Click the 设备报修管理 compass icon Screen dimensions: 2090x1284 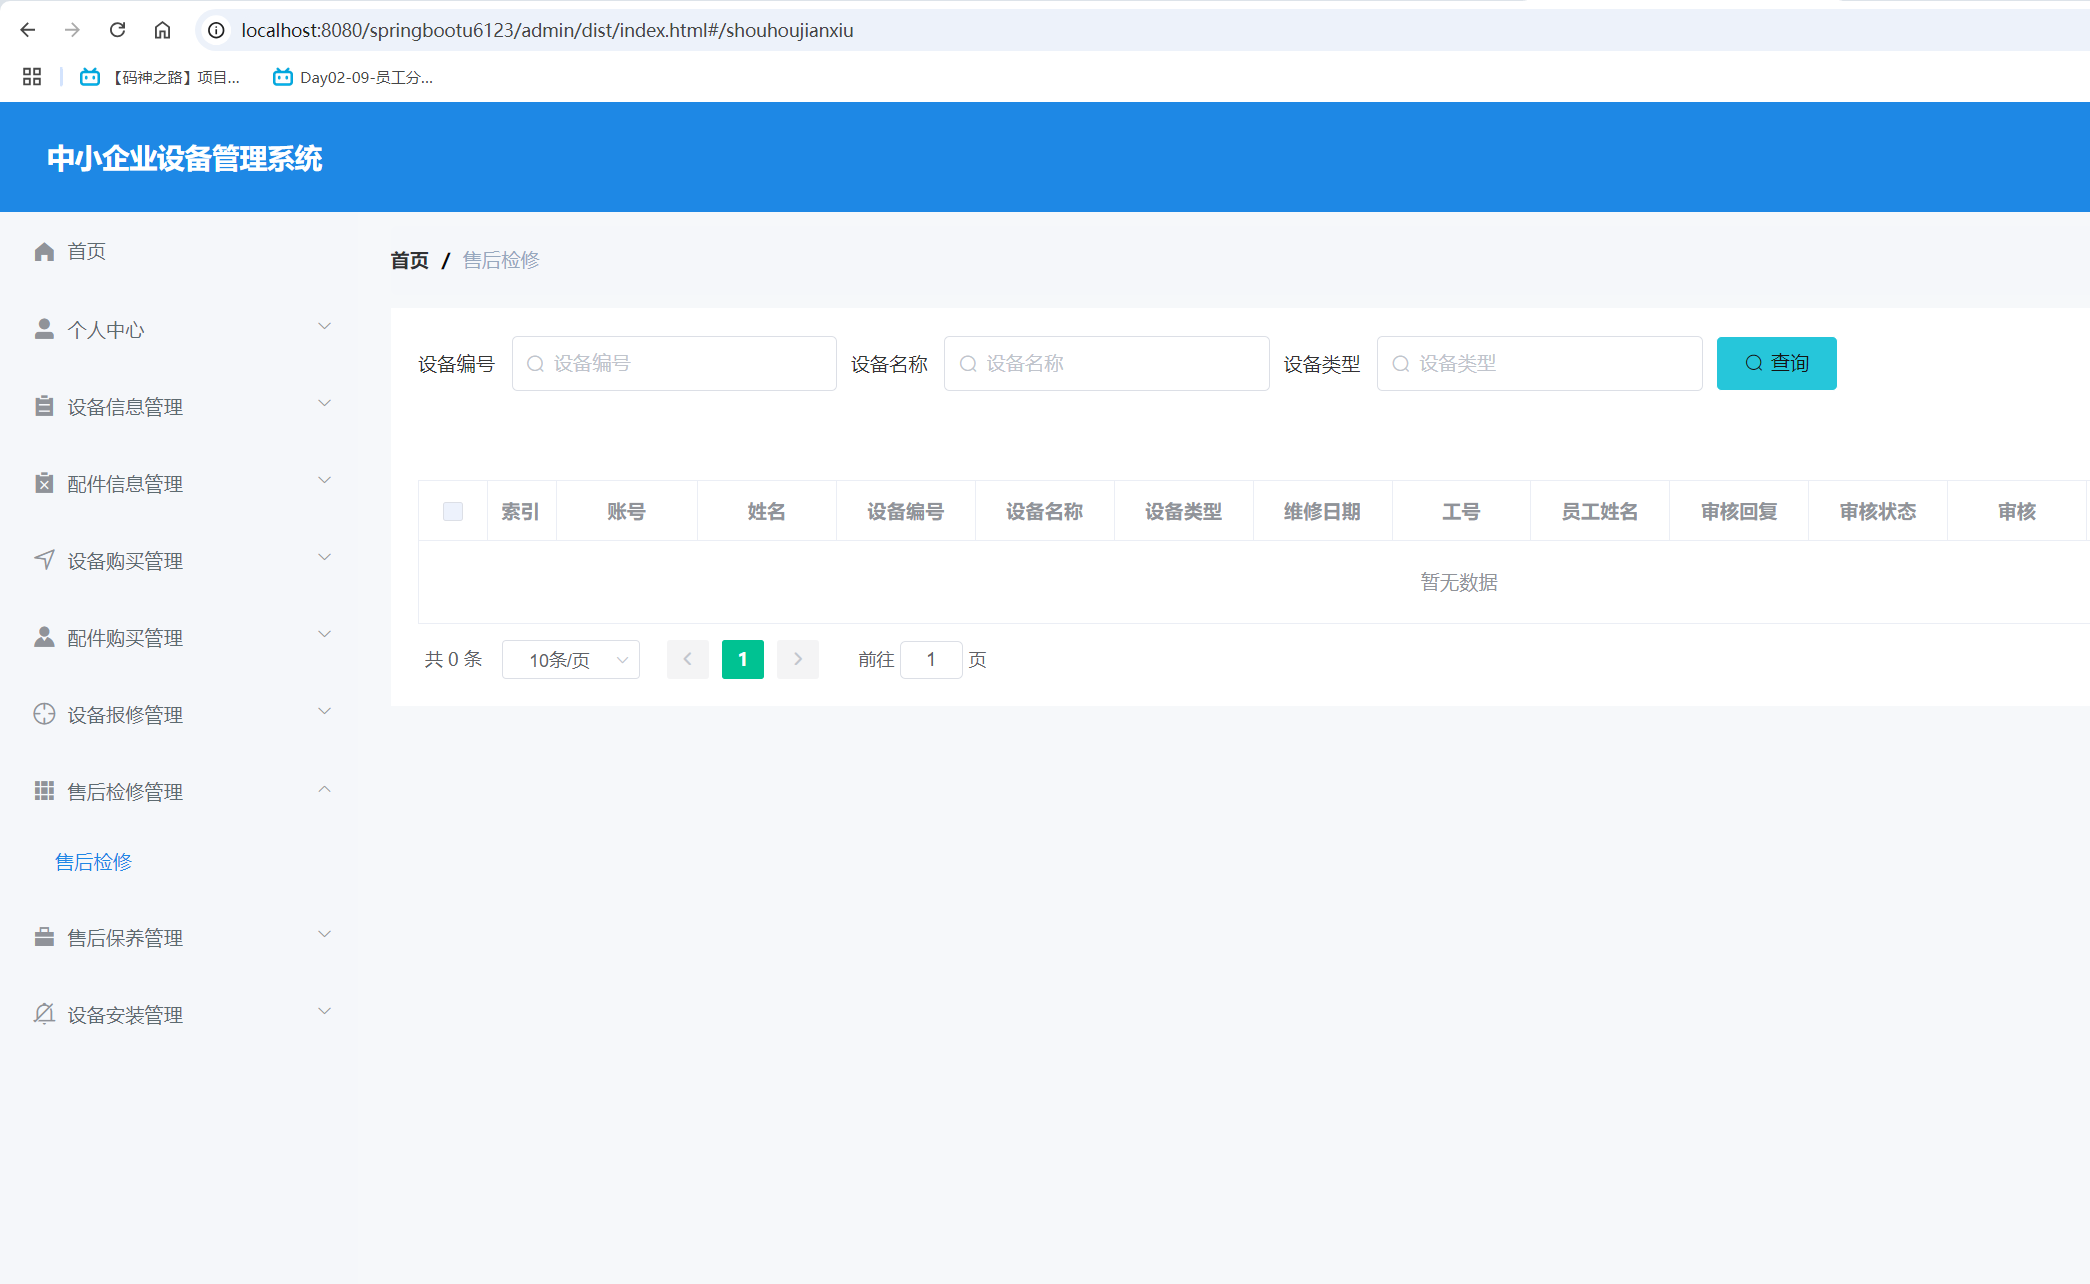pos(43,714)
